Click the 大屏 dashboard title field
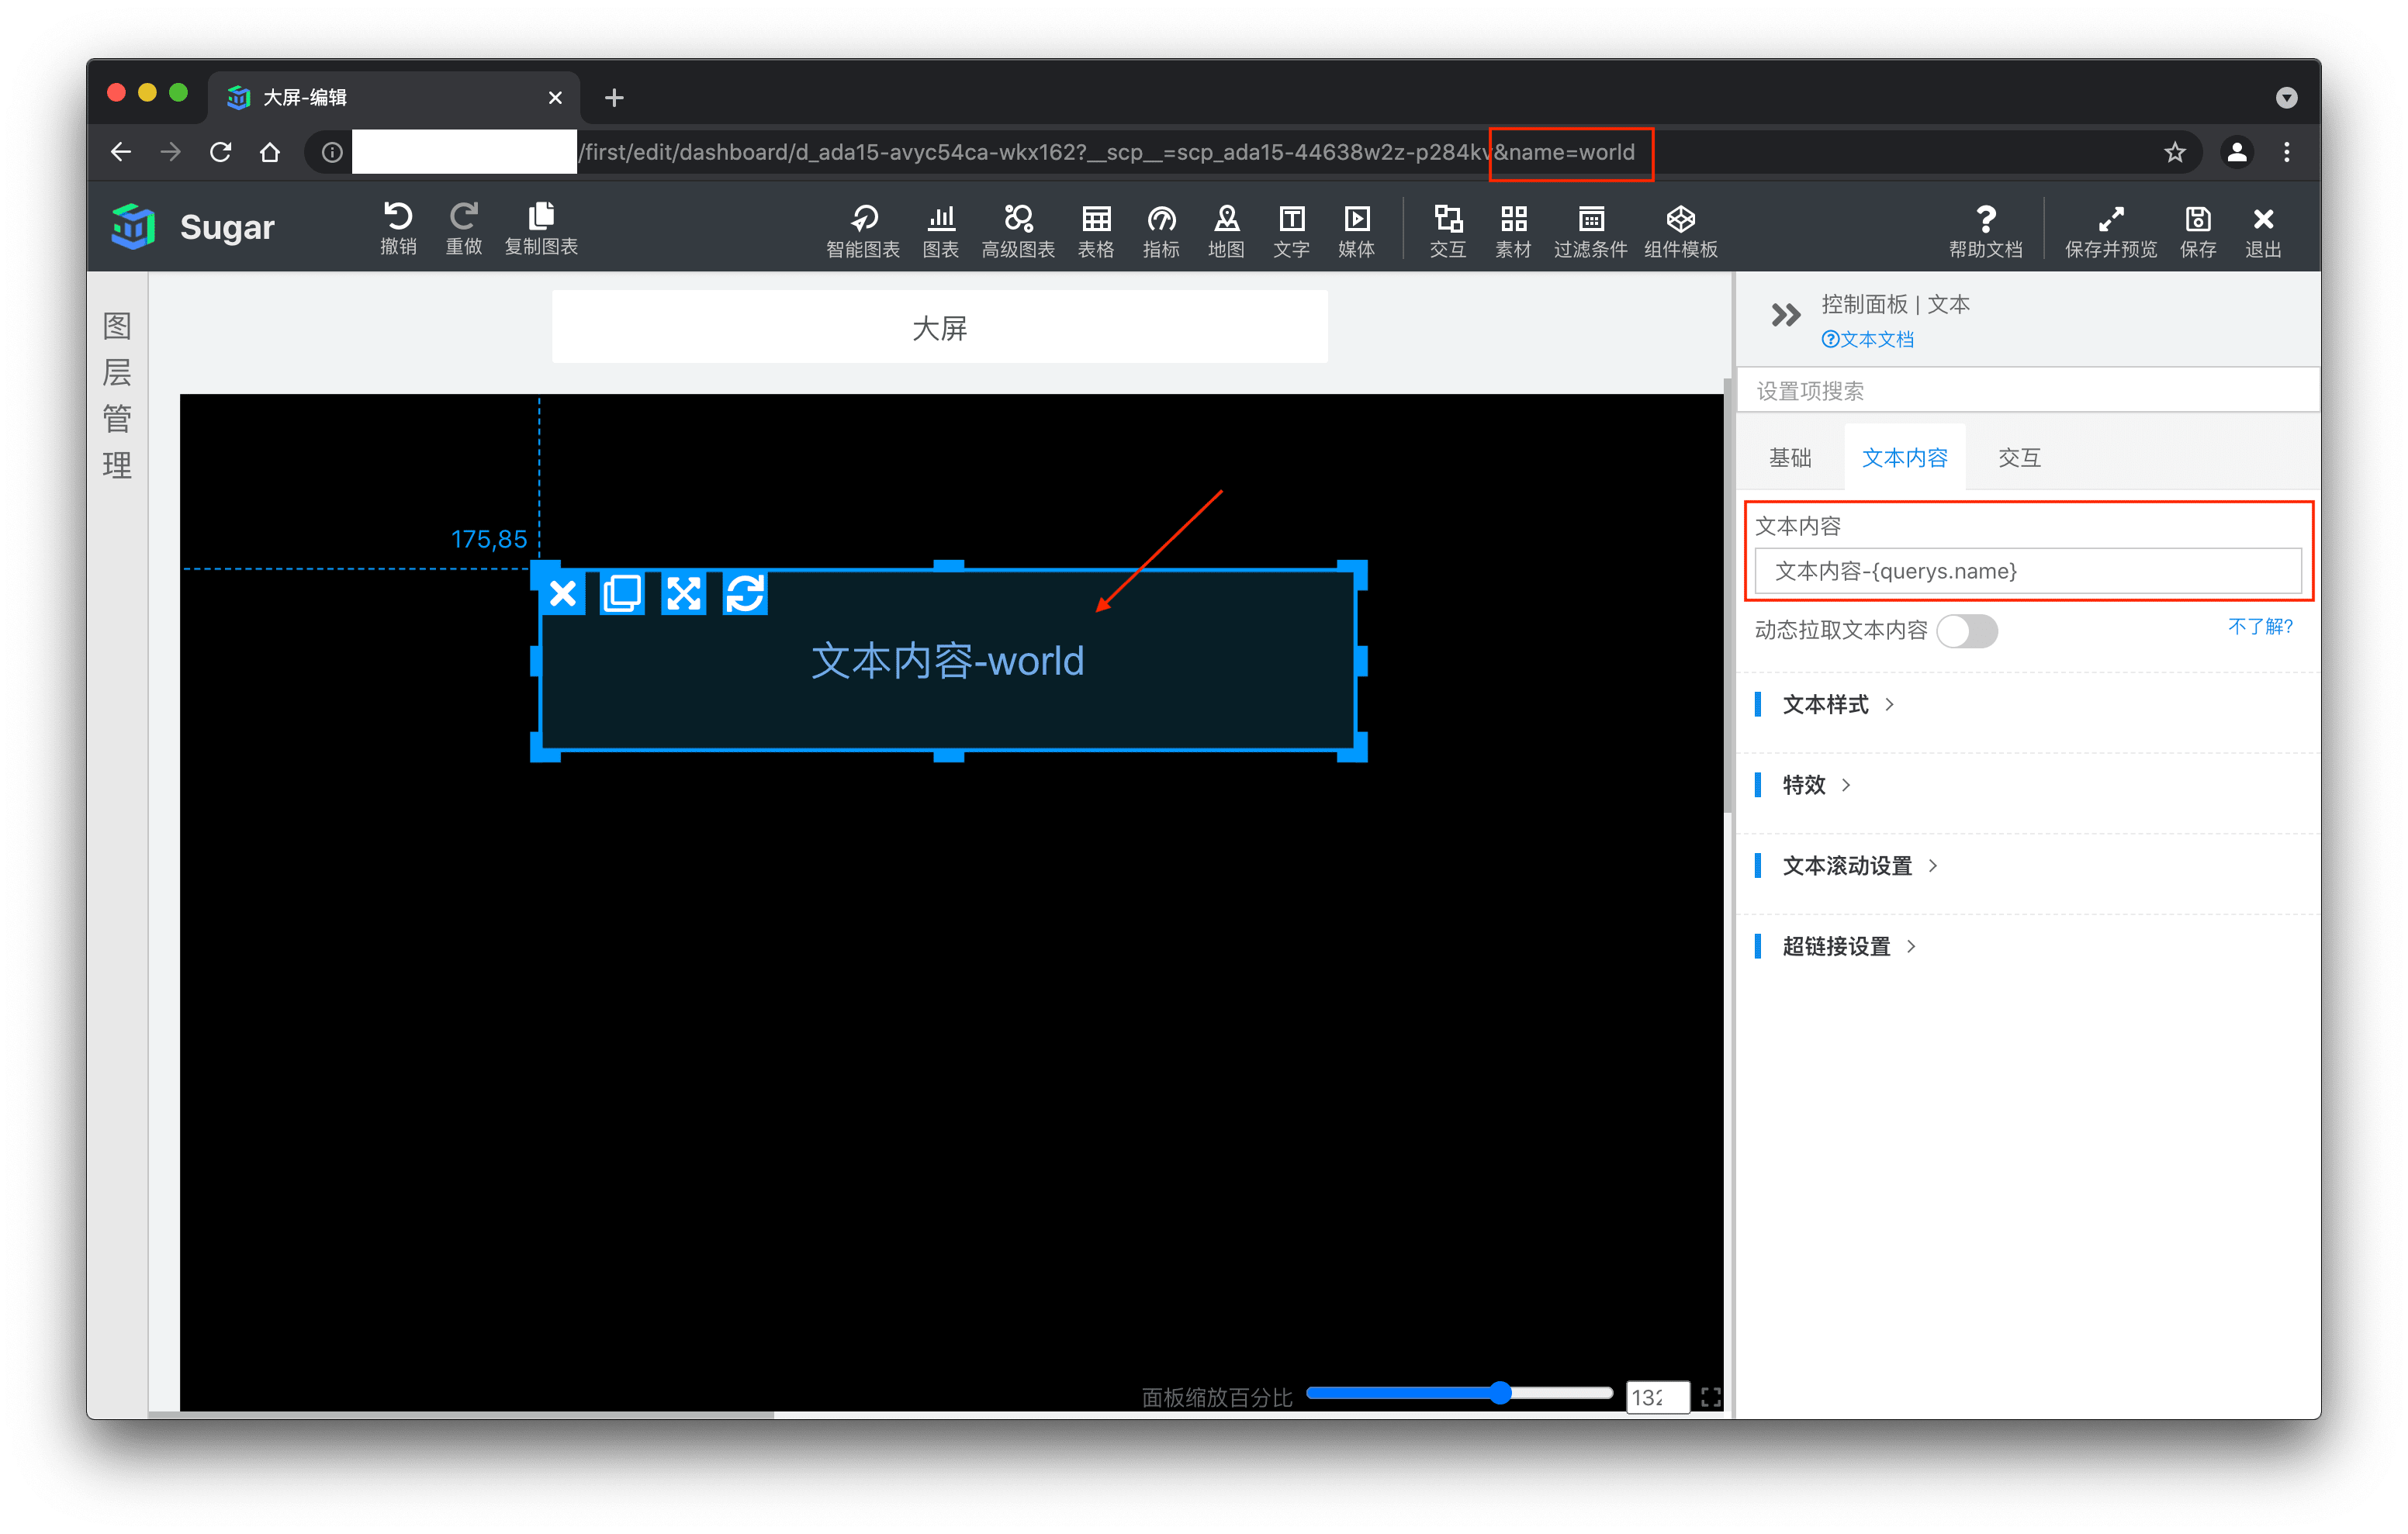Viewport: 2408px width, 1534px height. [939, 328]
